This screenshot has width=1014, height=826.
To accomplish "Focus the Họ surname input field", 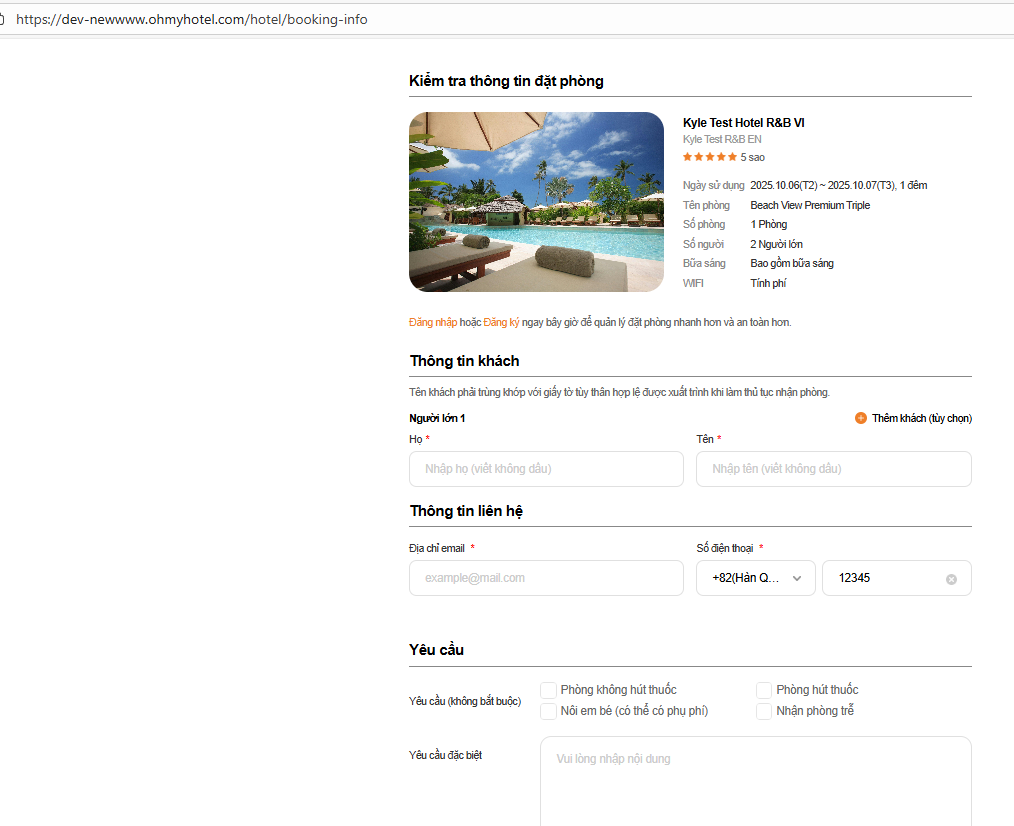I will pos(546,469).
